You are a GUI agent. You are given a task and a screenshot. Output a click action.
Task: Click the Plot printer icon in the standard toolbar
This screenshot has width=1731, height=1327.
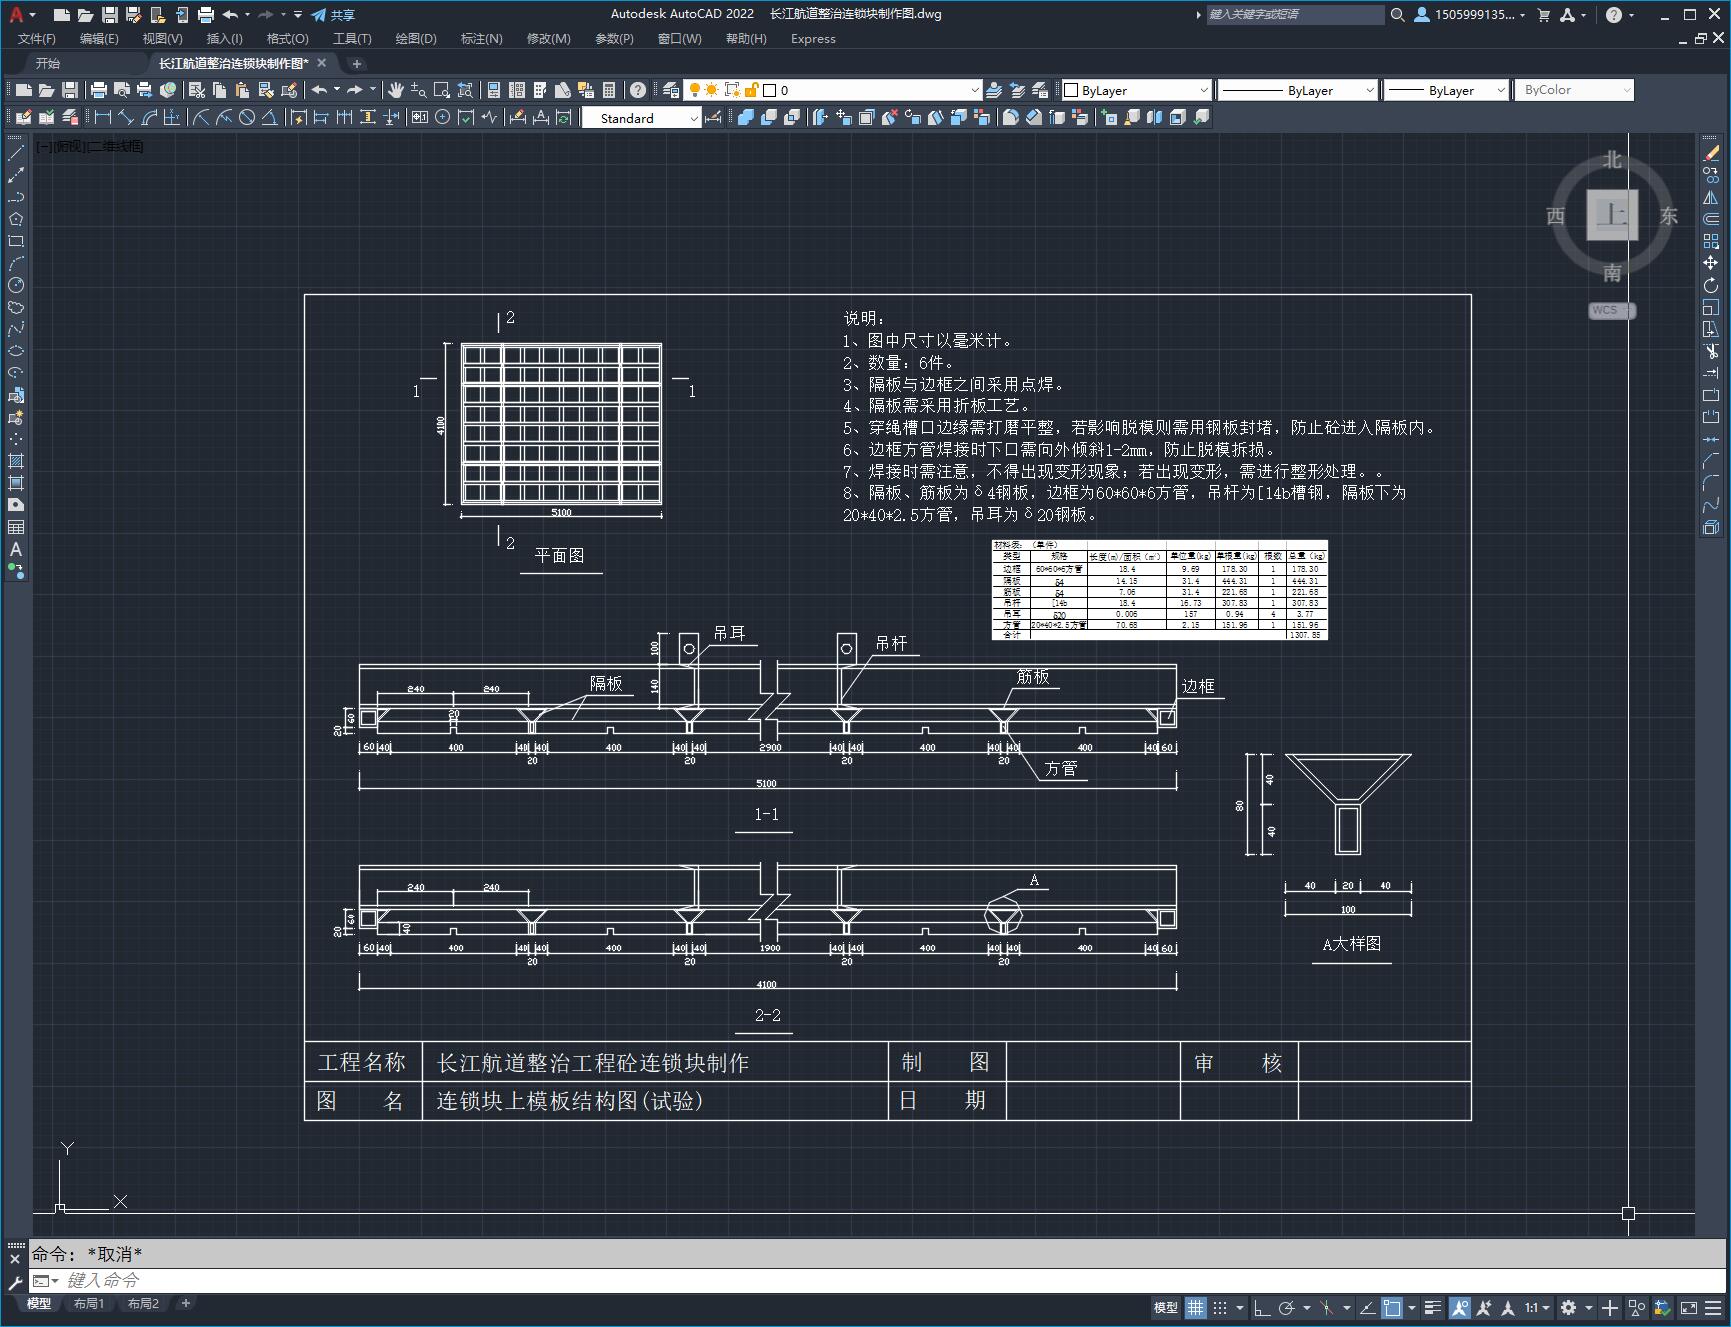pos(98,90)
